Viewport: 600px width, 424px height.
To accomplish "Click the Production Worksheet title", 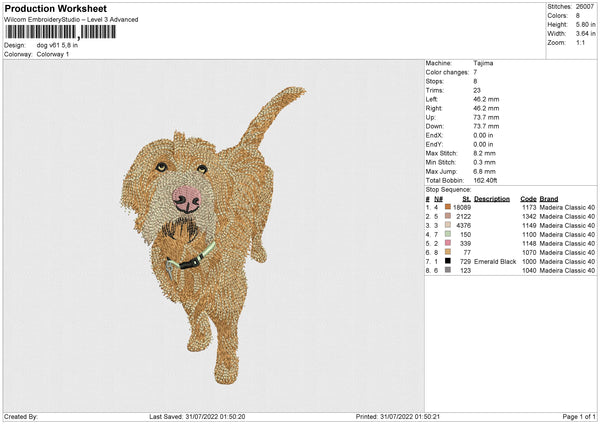I will (x=55, y=9).
